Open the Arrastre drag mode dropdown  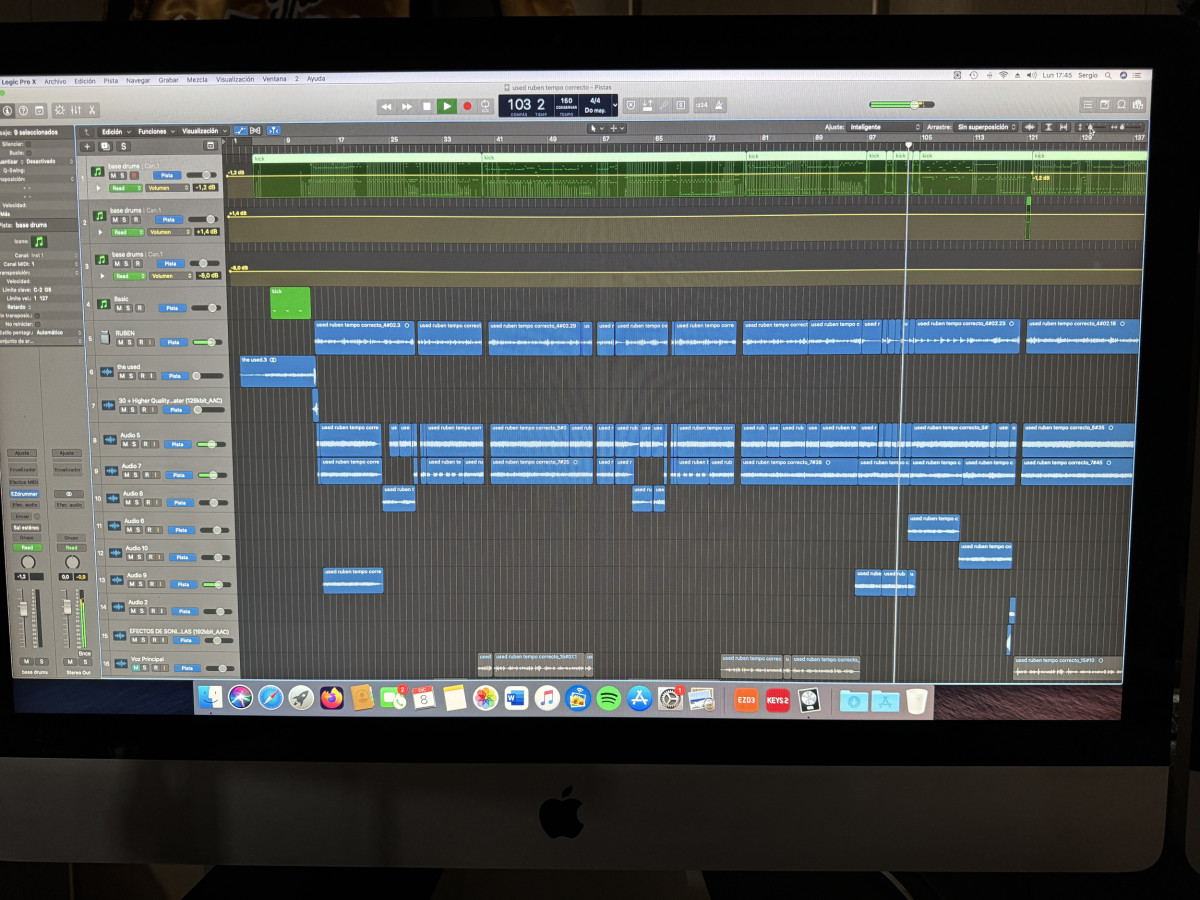click(x=985, y=127)
